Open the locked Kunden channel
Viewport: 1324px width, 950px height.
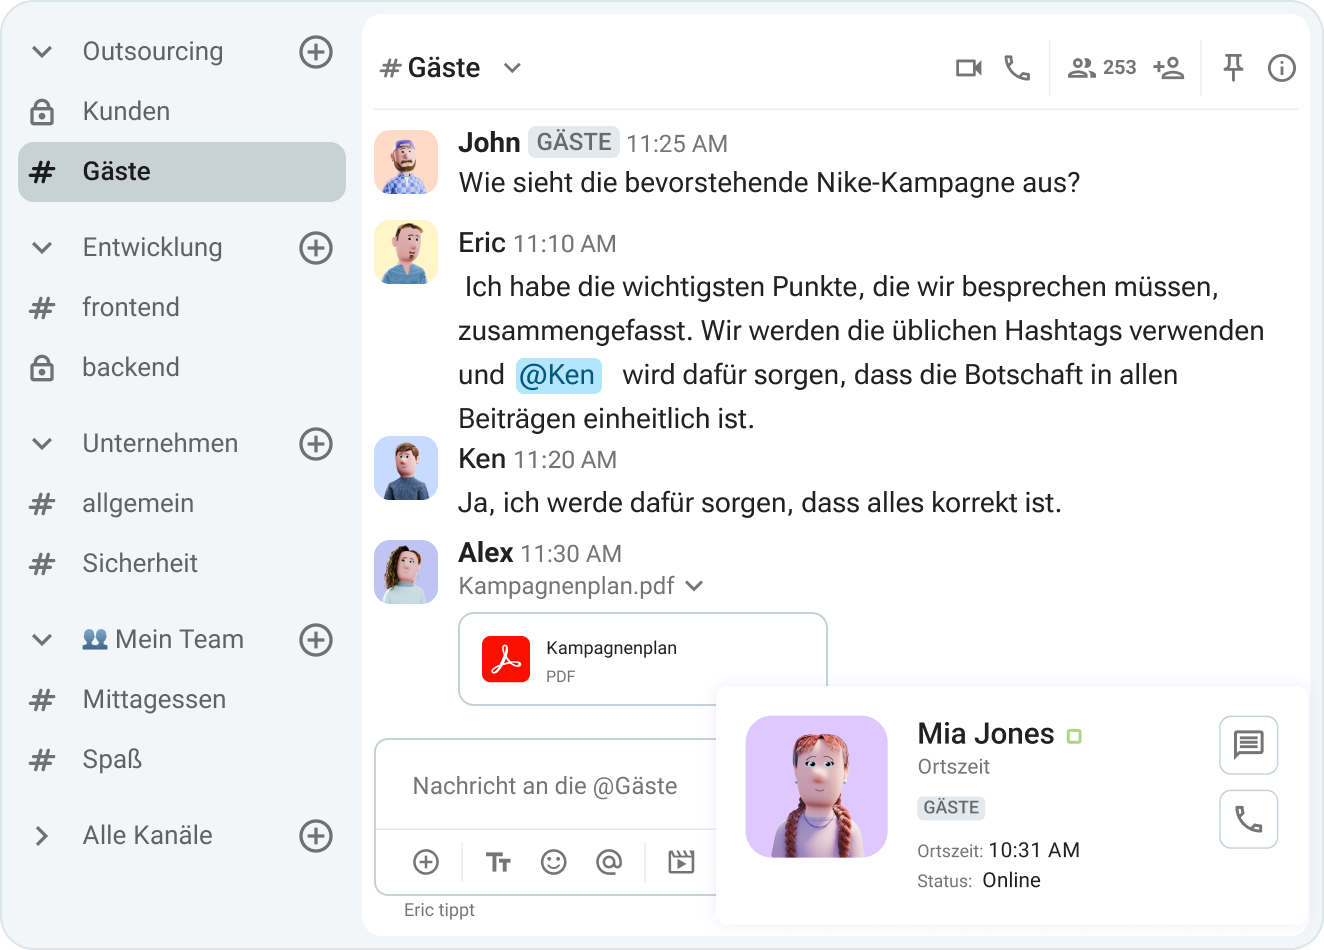pos(124,111)
